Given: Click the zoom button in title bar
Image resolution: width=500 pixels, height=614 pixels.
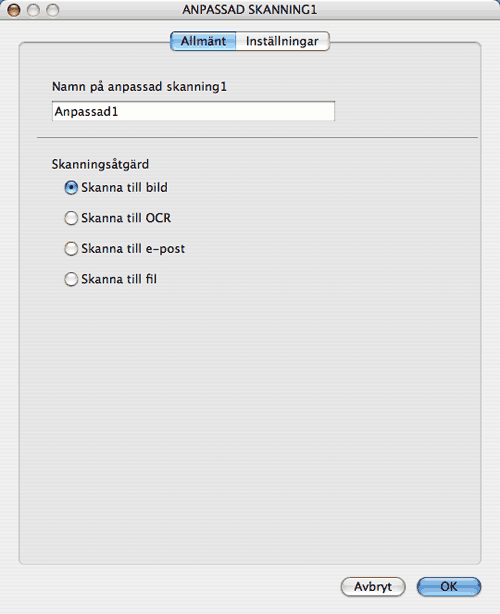Looking at the screenshot, I should pos(53,10).
